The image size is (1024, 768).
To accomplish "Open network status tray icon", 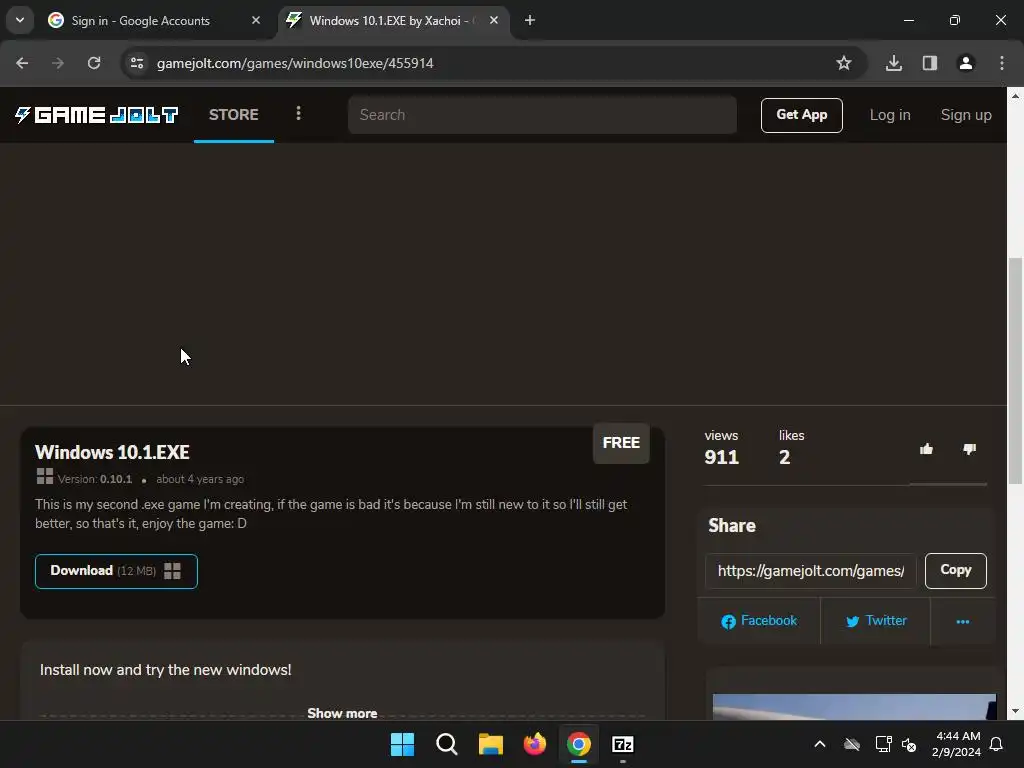I will pyautogui.click(x=883, y=744).
